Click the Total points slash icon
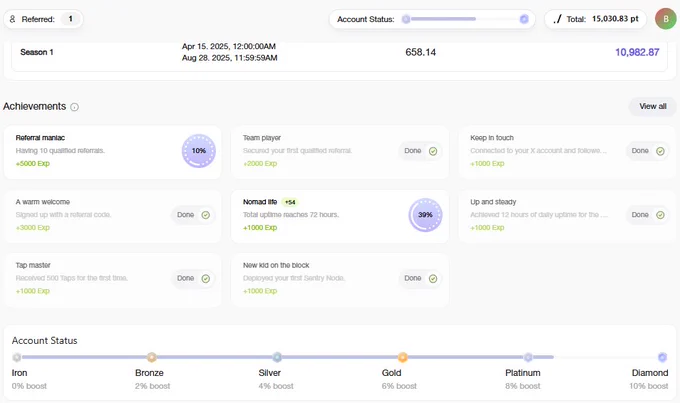The height and width of the screenshot is (403, 680). pyautogui.click(x=557, y=19)
